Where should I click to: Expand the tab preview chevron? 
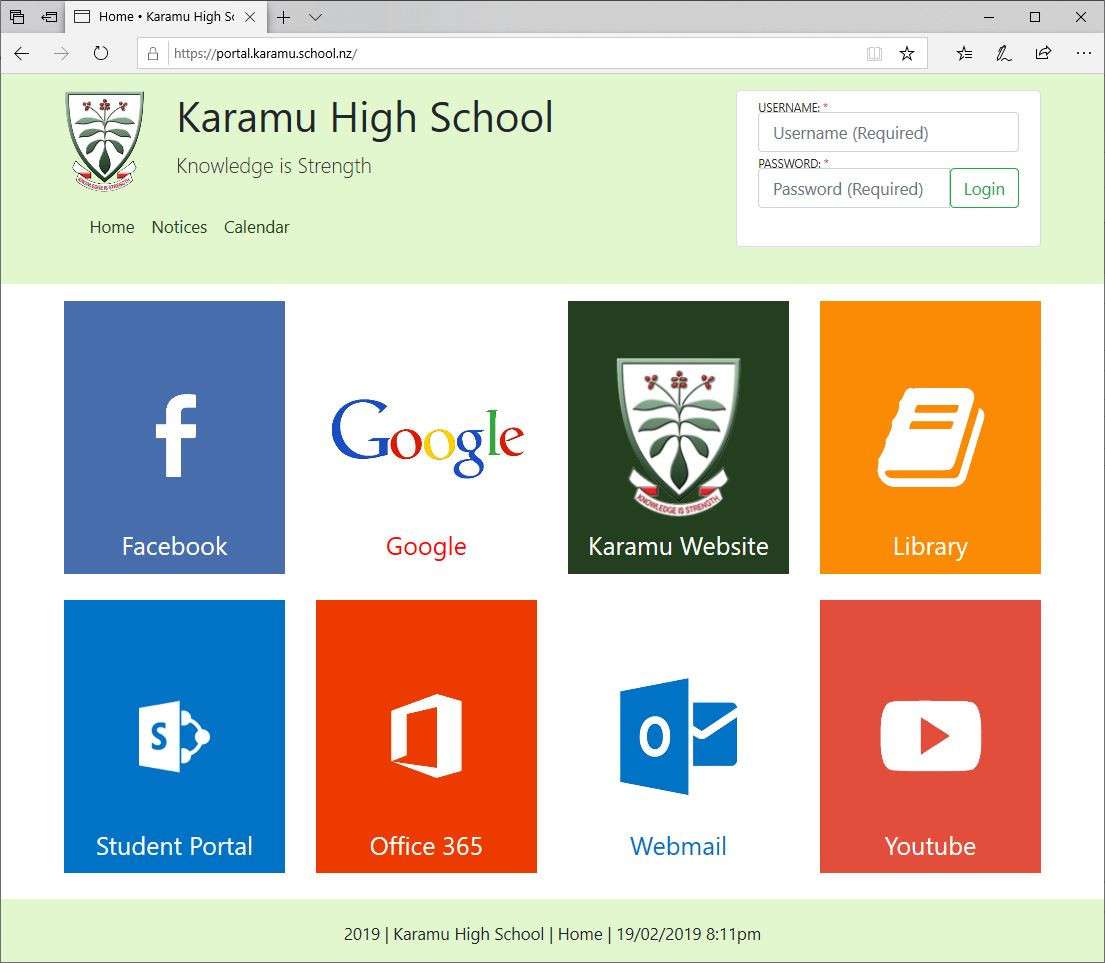coord(316,18)
